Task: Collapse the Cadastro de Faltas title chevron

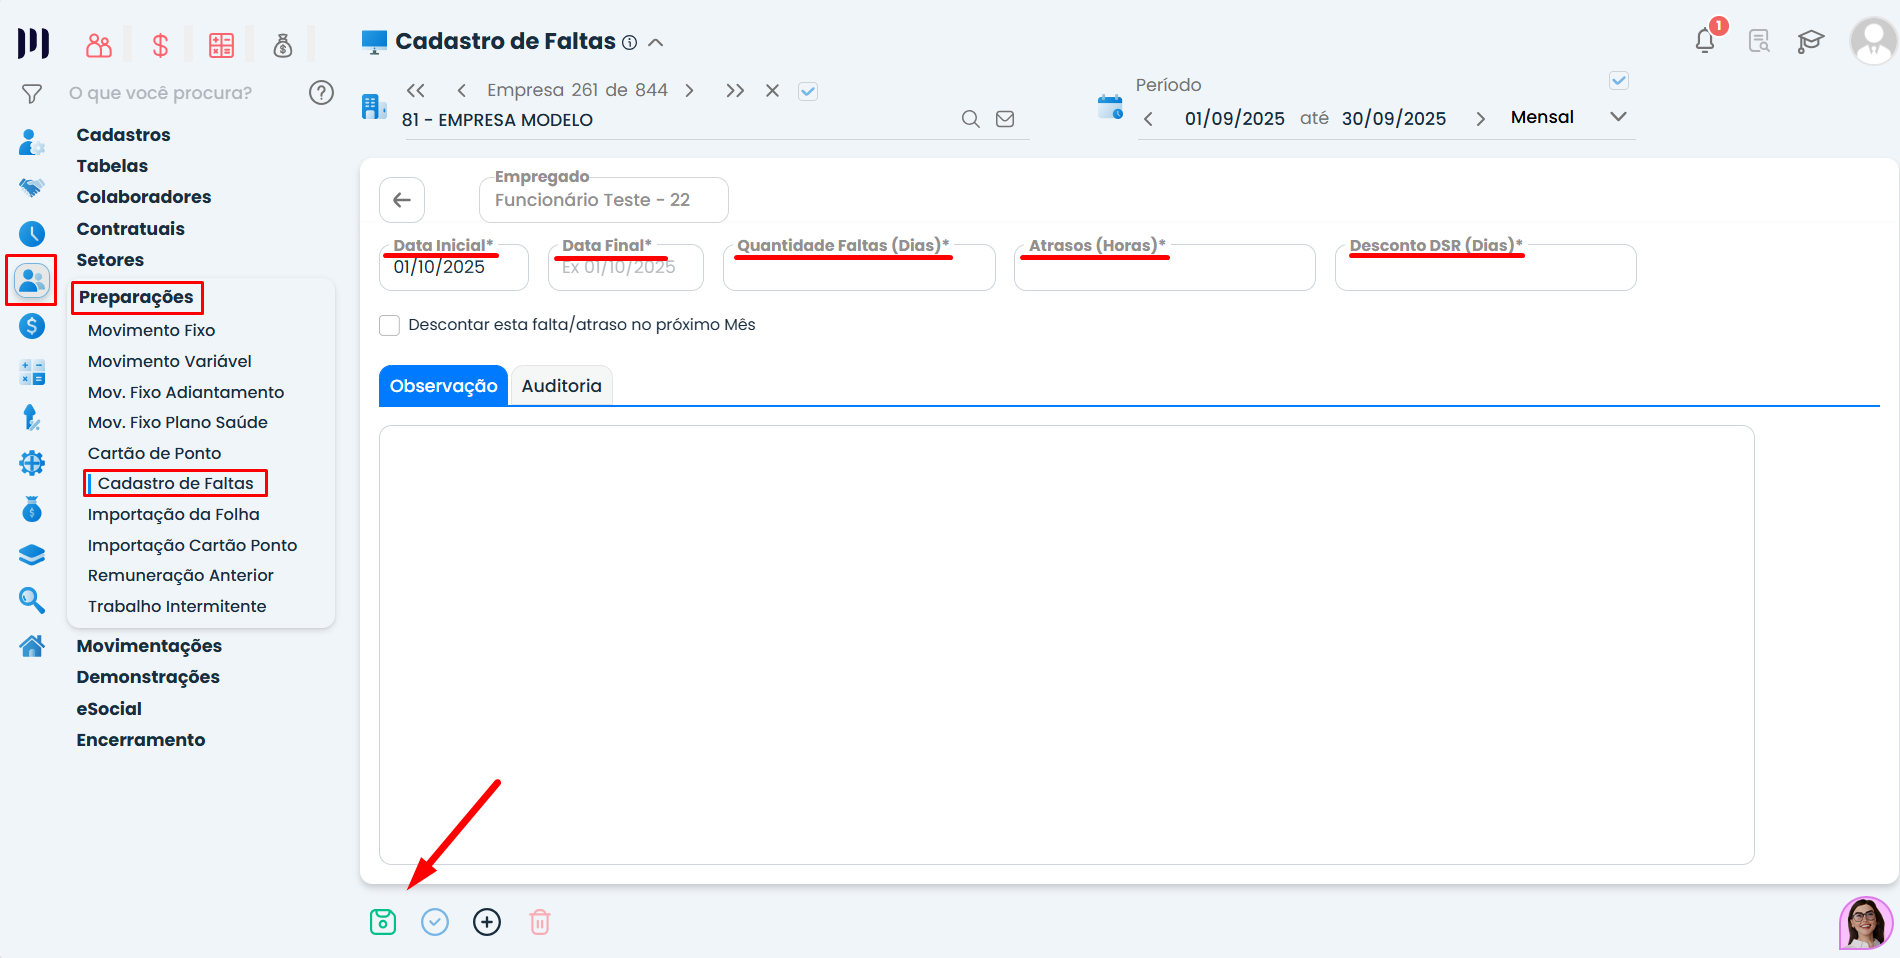Action: (656, 42)
